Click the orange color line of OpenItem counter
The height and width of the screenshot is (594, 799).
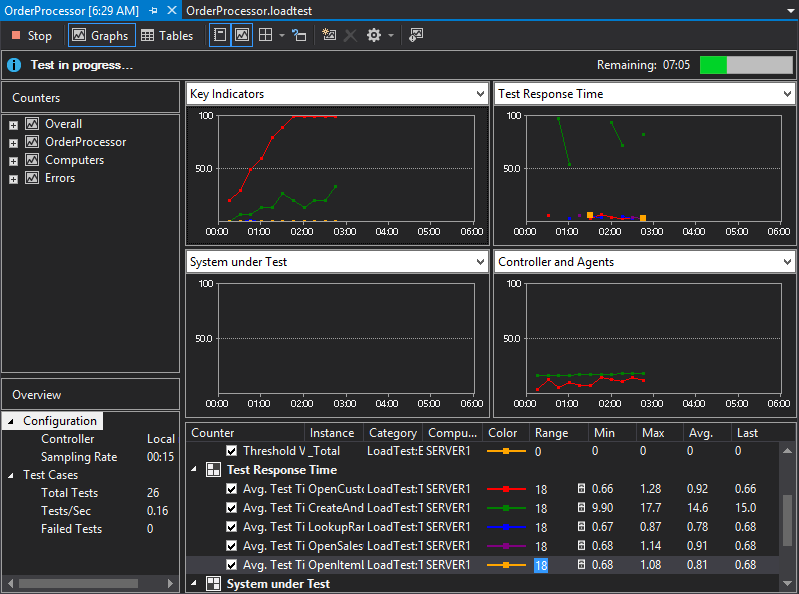(x=505, y=565)
